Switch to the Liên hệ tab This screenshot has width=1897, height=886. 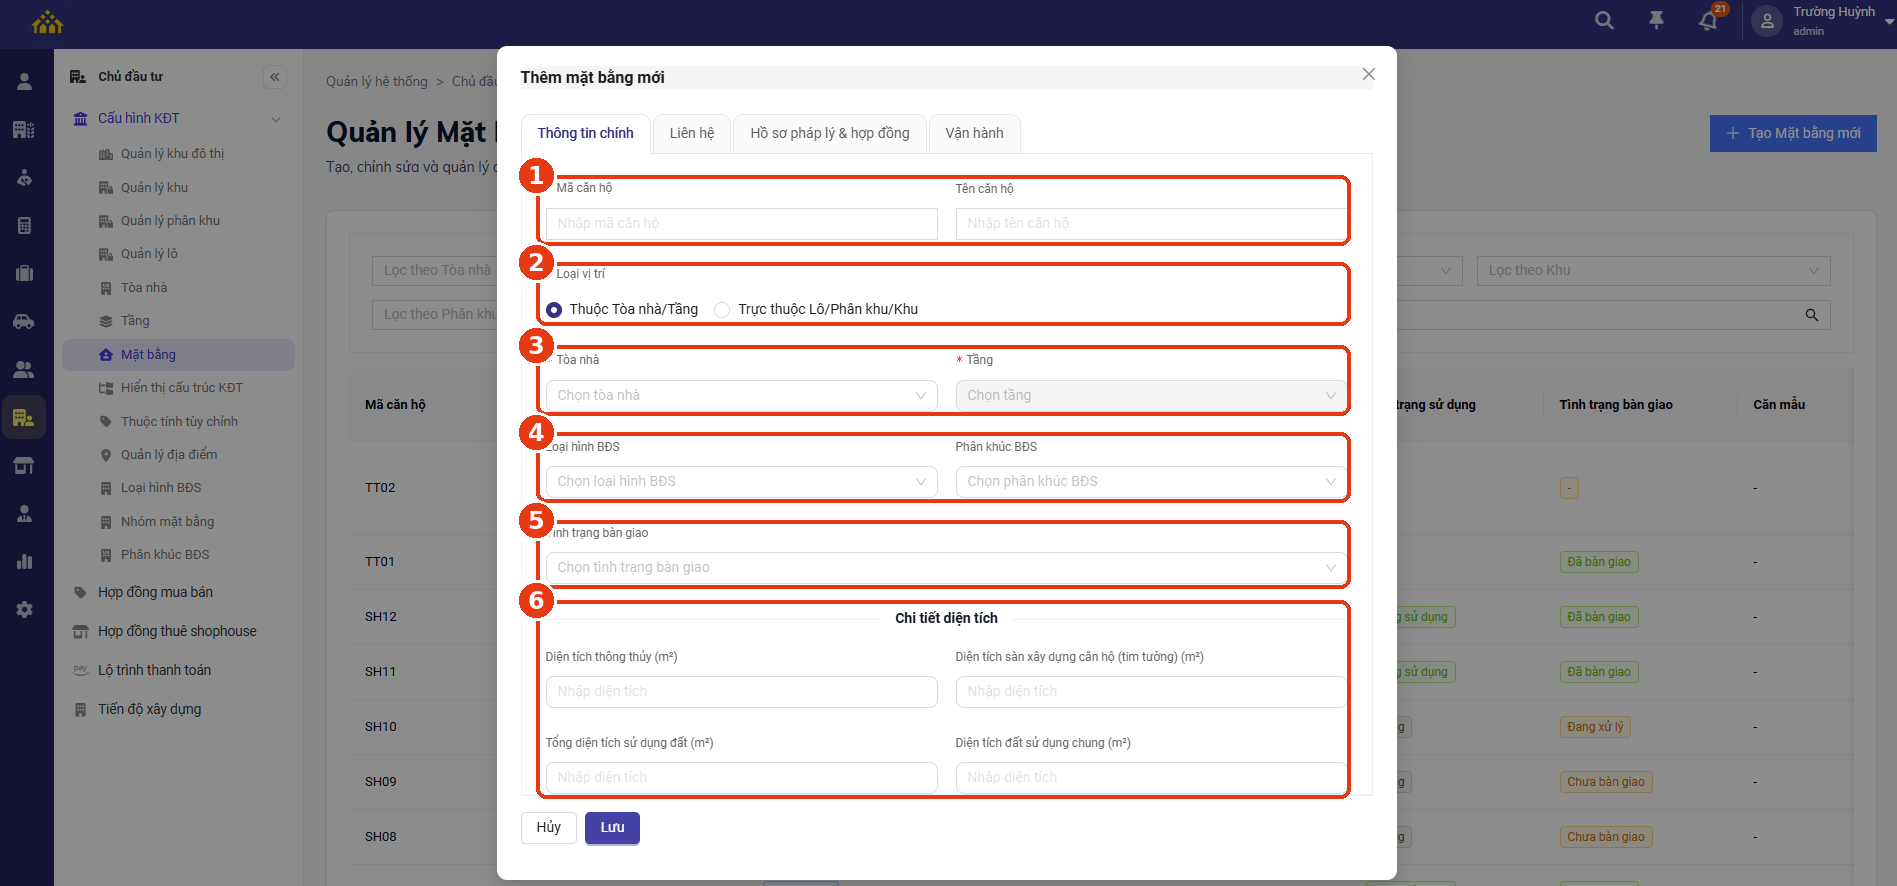pos(692,133)
